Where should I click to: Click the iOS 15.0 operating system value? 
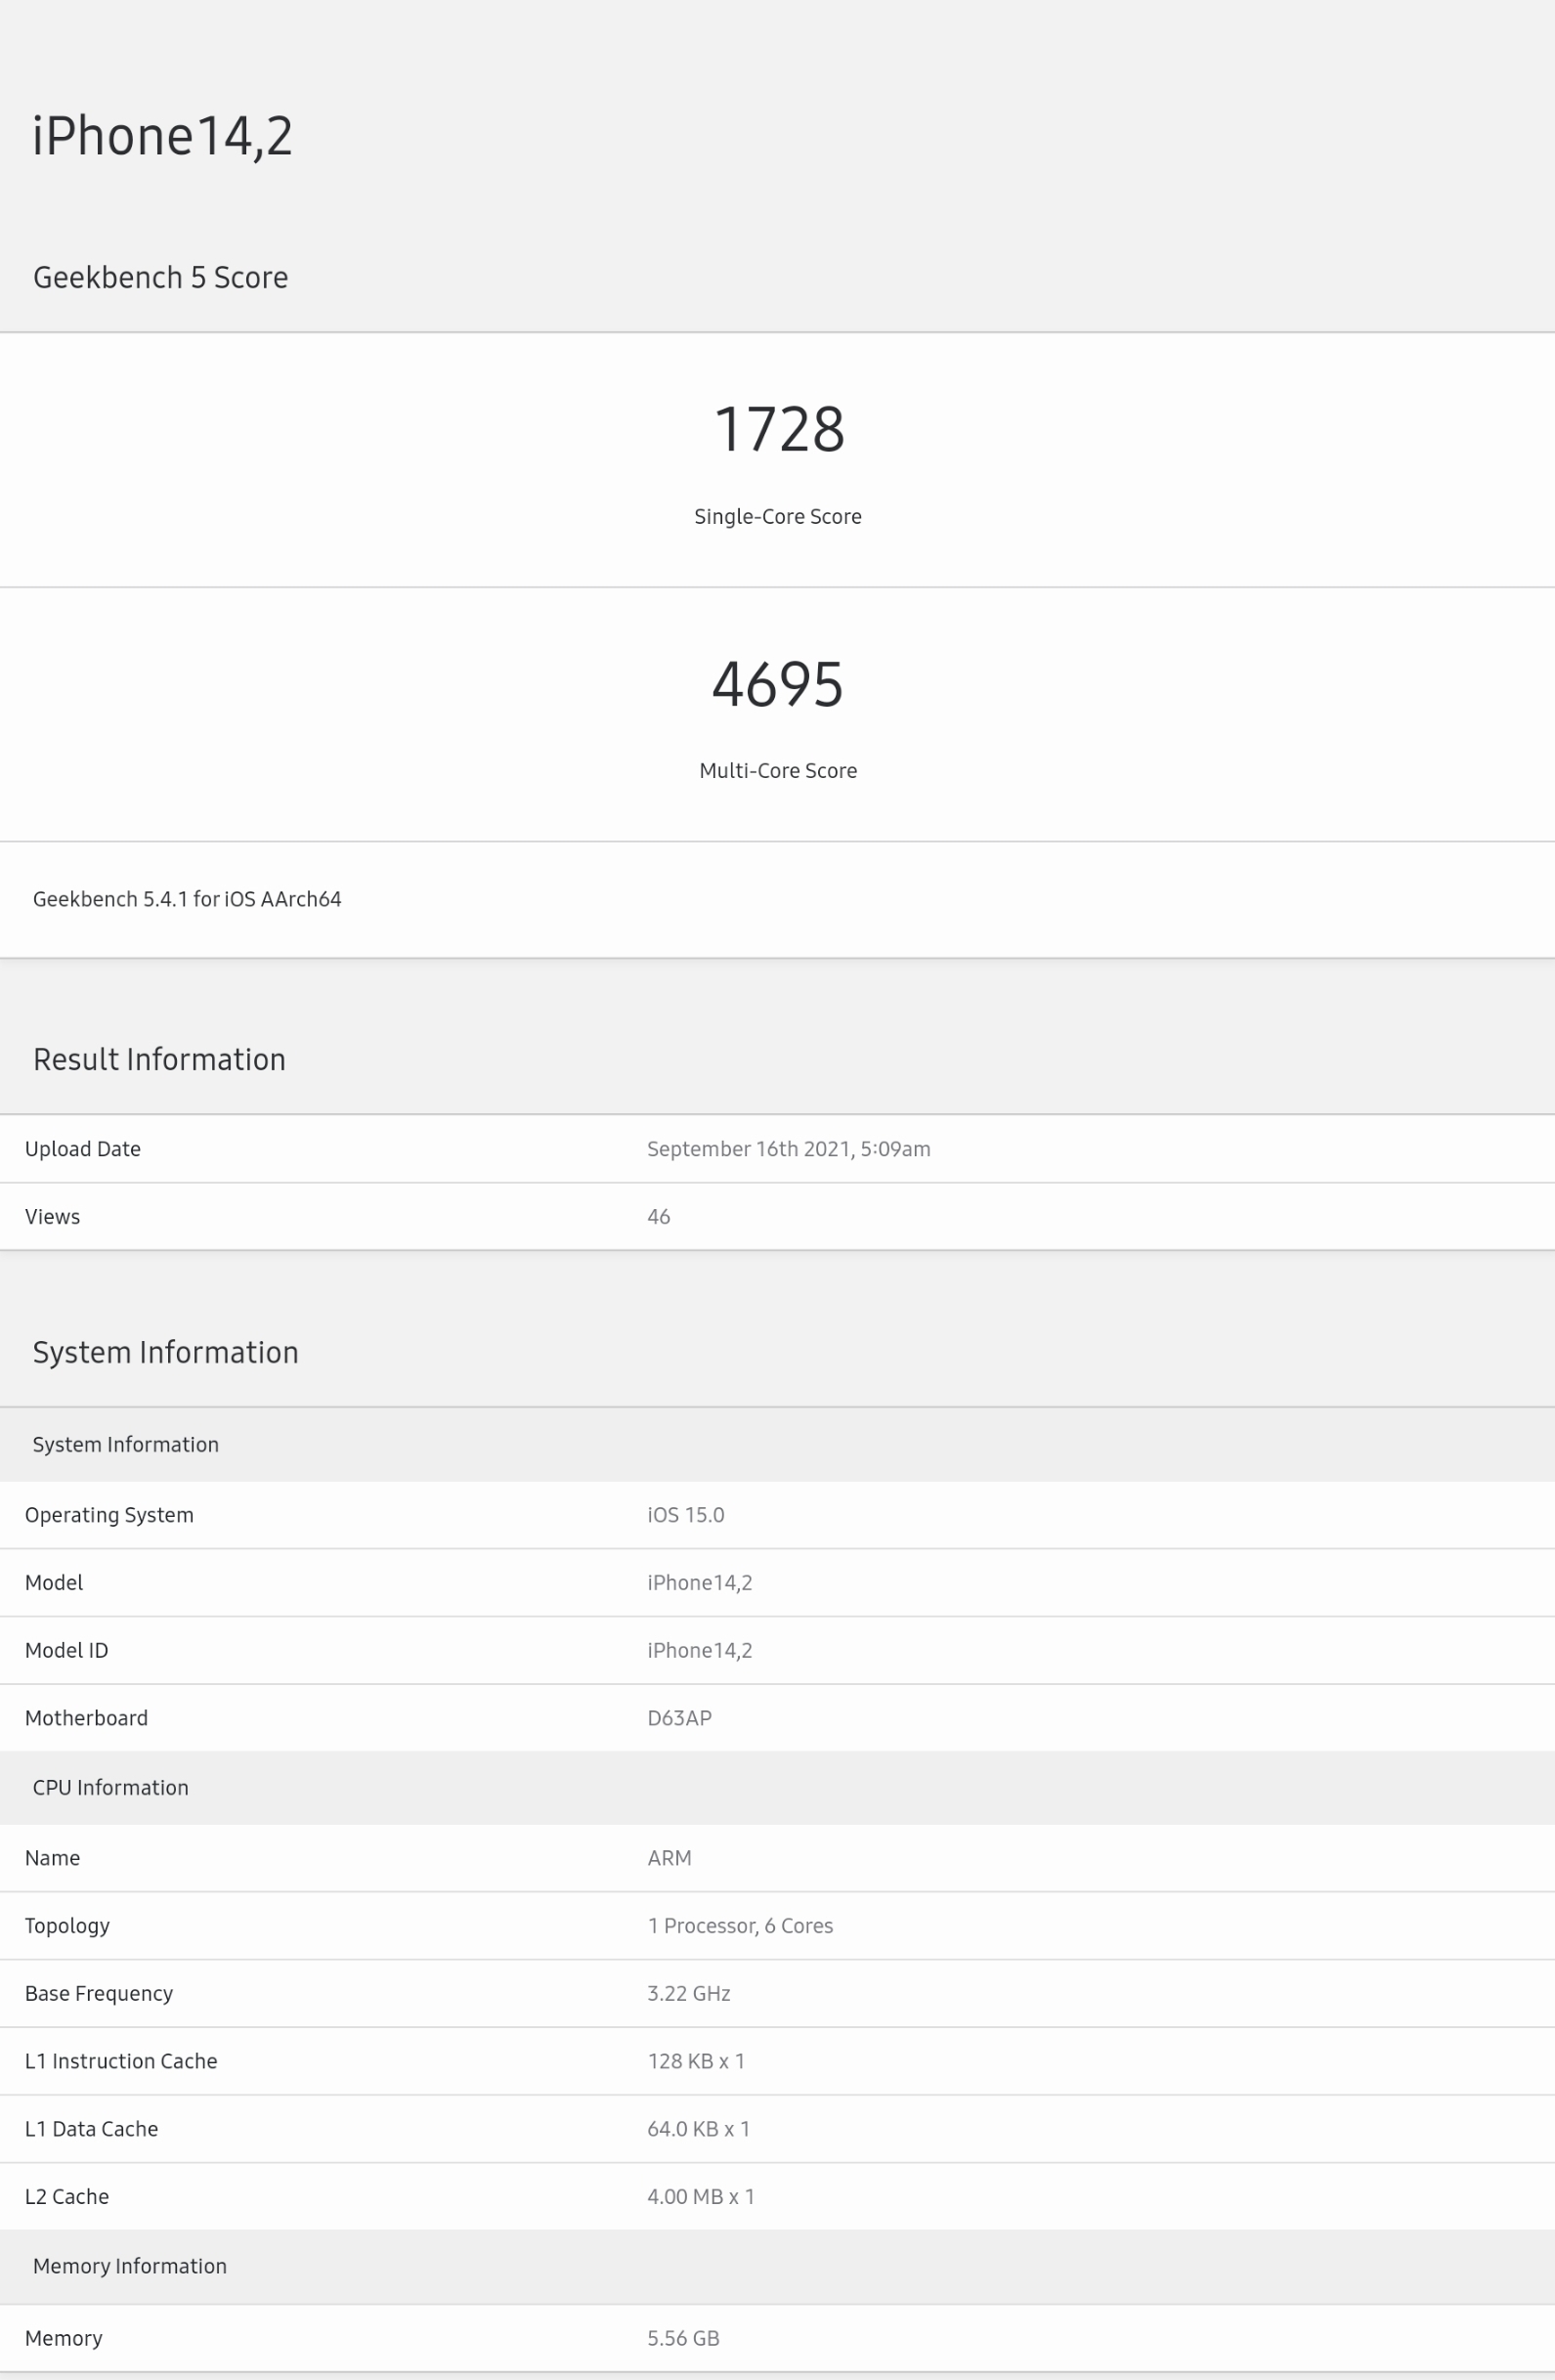[x=685, y=1514]
